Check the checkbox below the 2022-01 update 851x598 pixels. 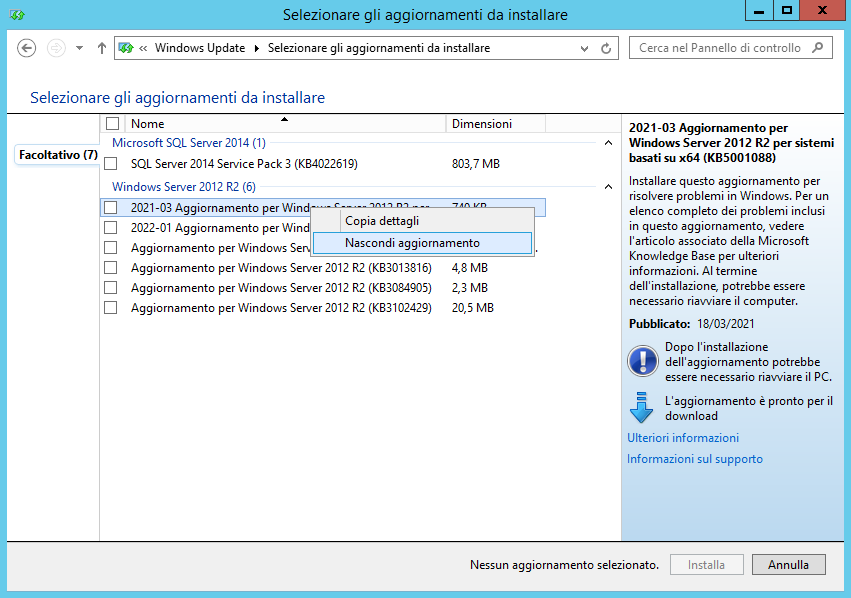(x=111, y=247)
